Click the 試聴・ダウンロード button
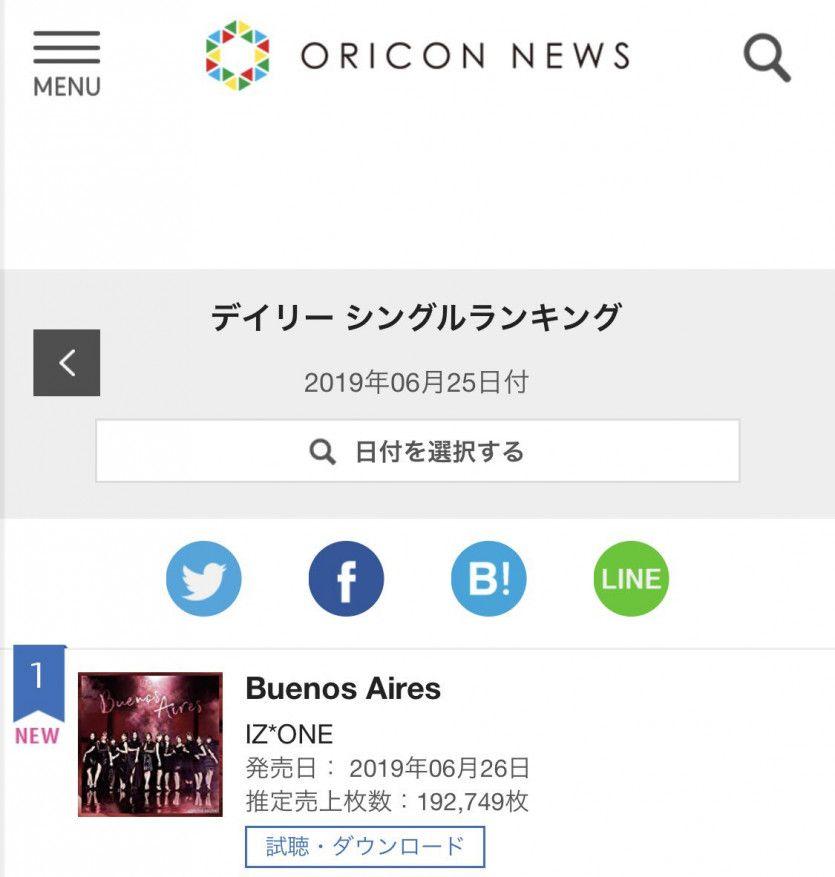This screenshot has width=835, height=877. (x=365, y=846)
